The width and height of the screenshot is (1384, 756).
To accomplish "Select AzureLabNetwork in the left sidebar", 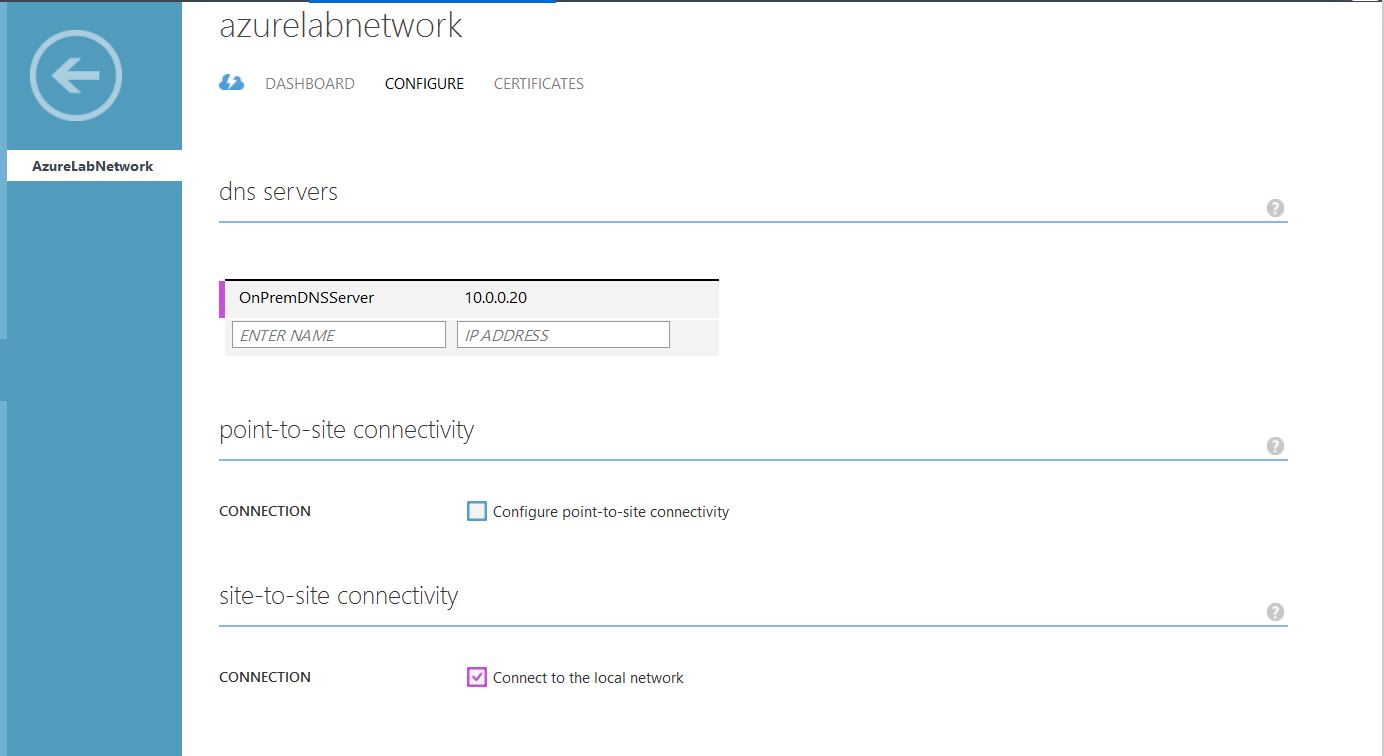I will coord(93,166).
